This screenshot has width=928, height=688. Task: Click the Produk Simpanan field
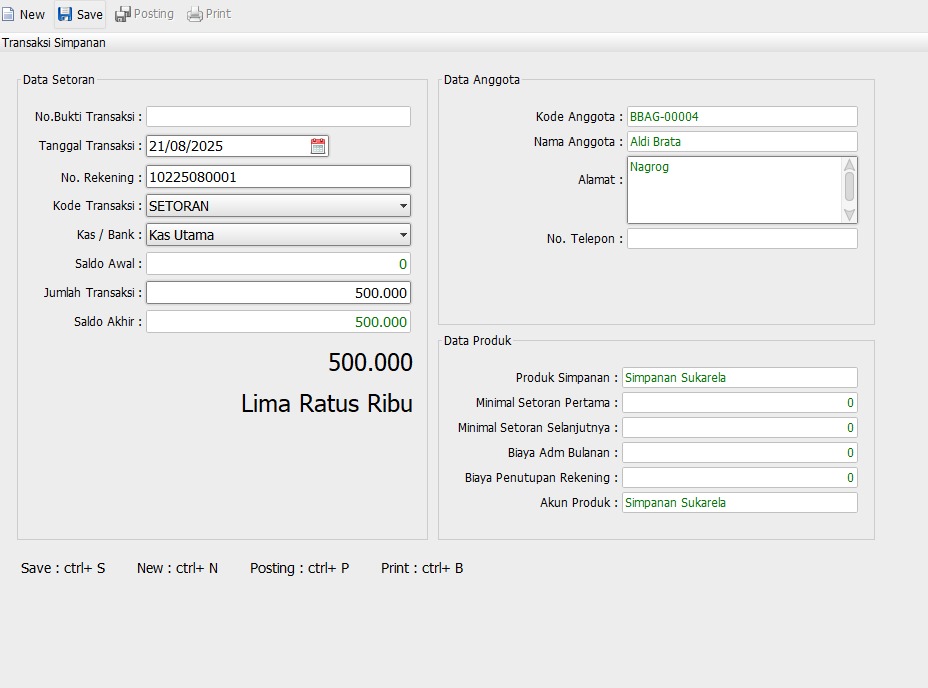(x=739, y=378)
